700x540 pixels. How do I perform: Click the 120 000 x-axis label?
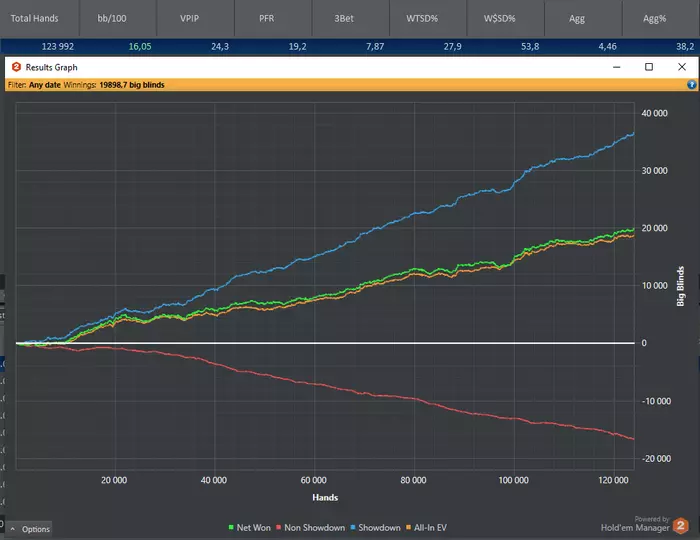pyautogui.click(x=613, y=480)
